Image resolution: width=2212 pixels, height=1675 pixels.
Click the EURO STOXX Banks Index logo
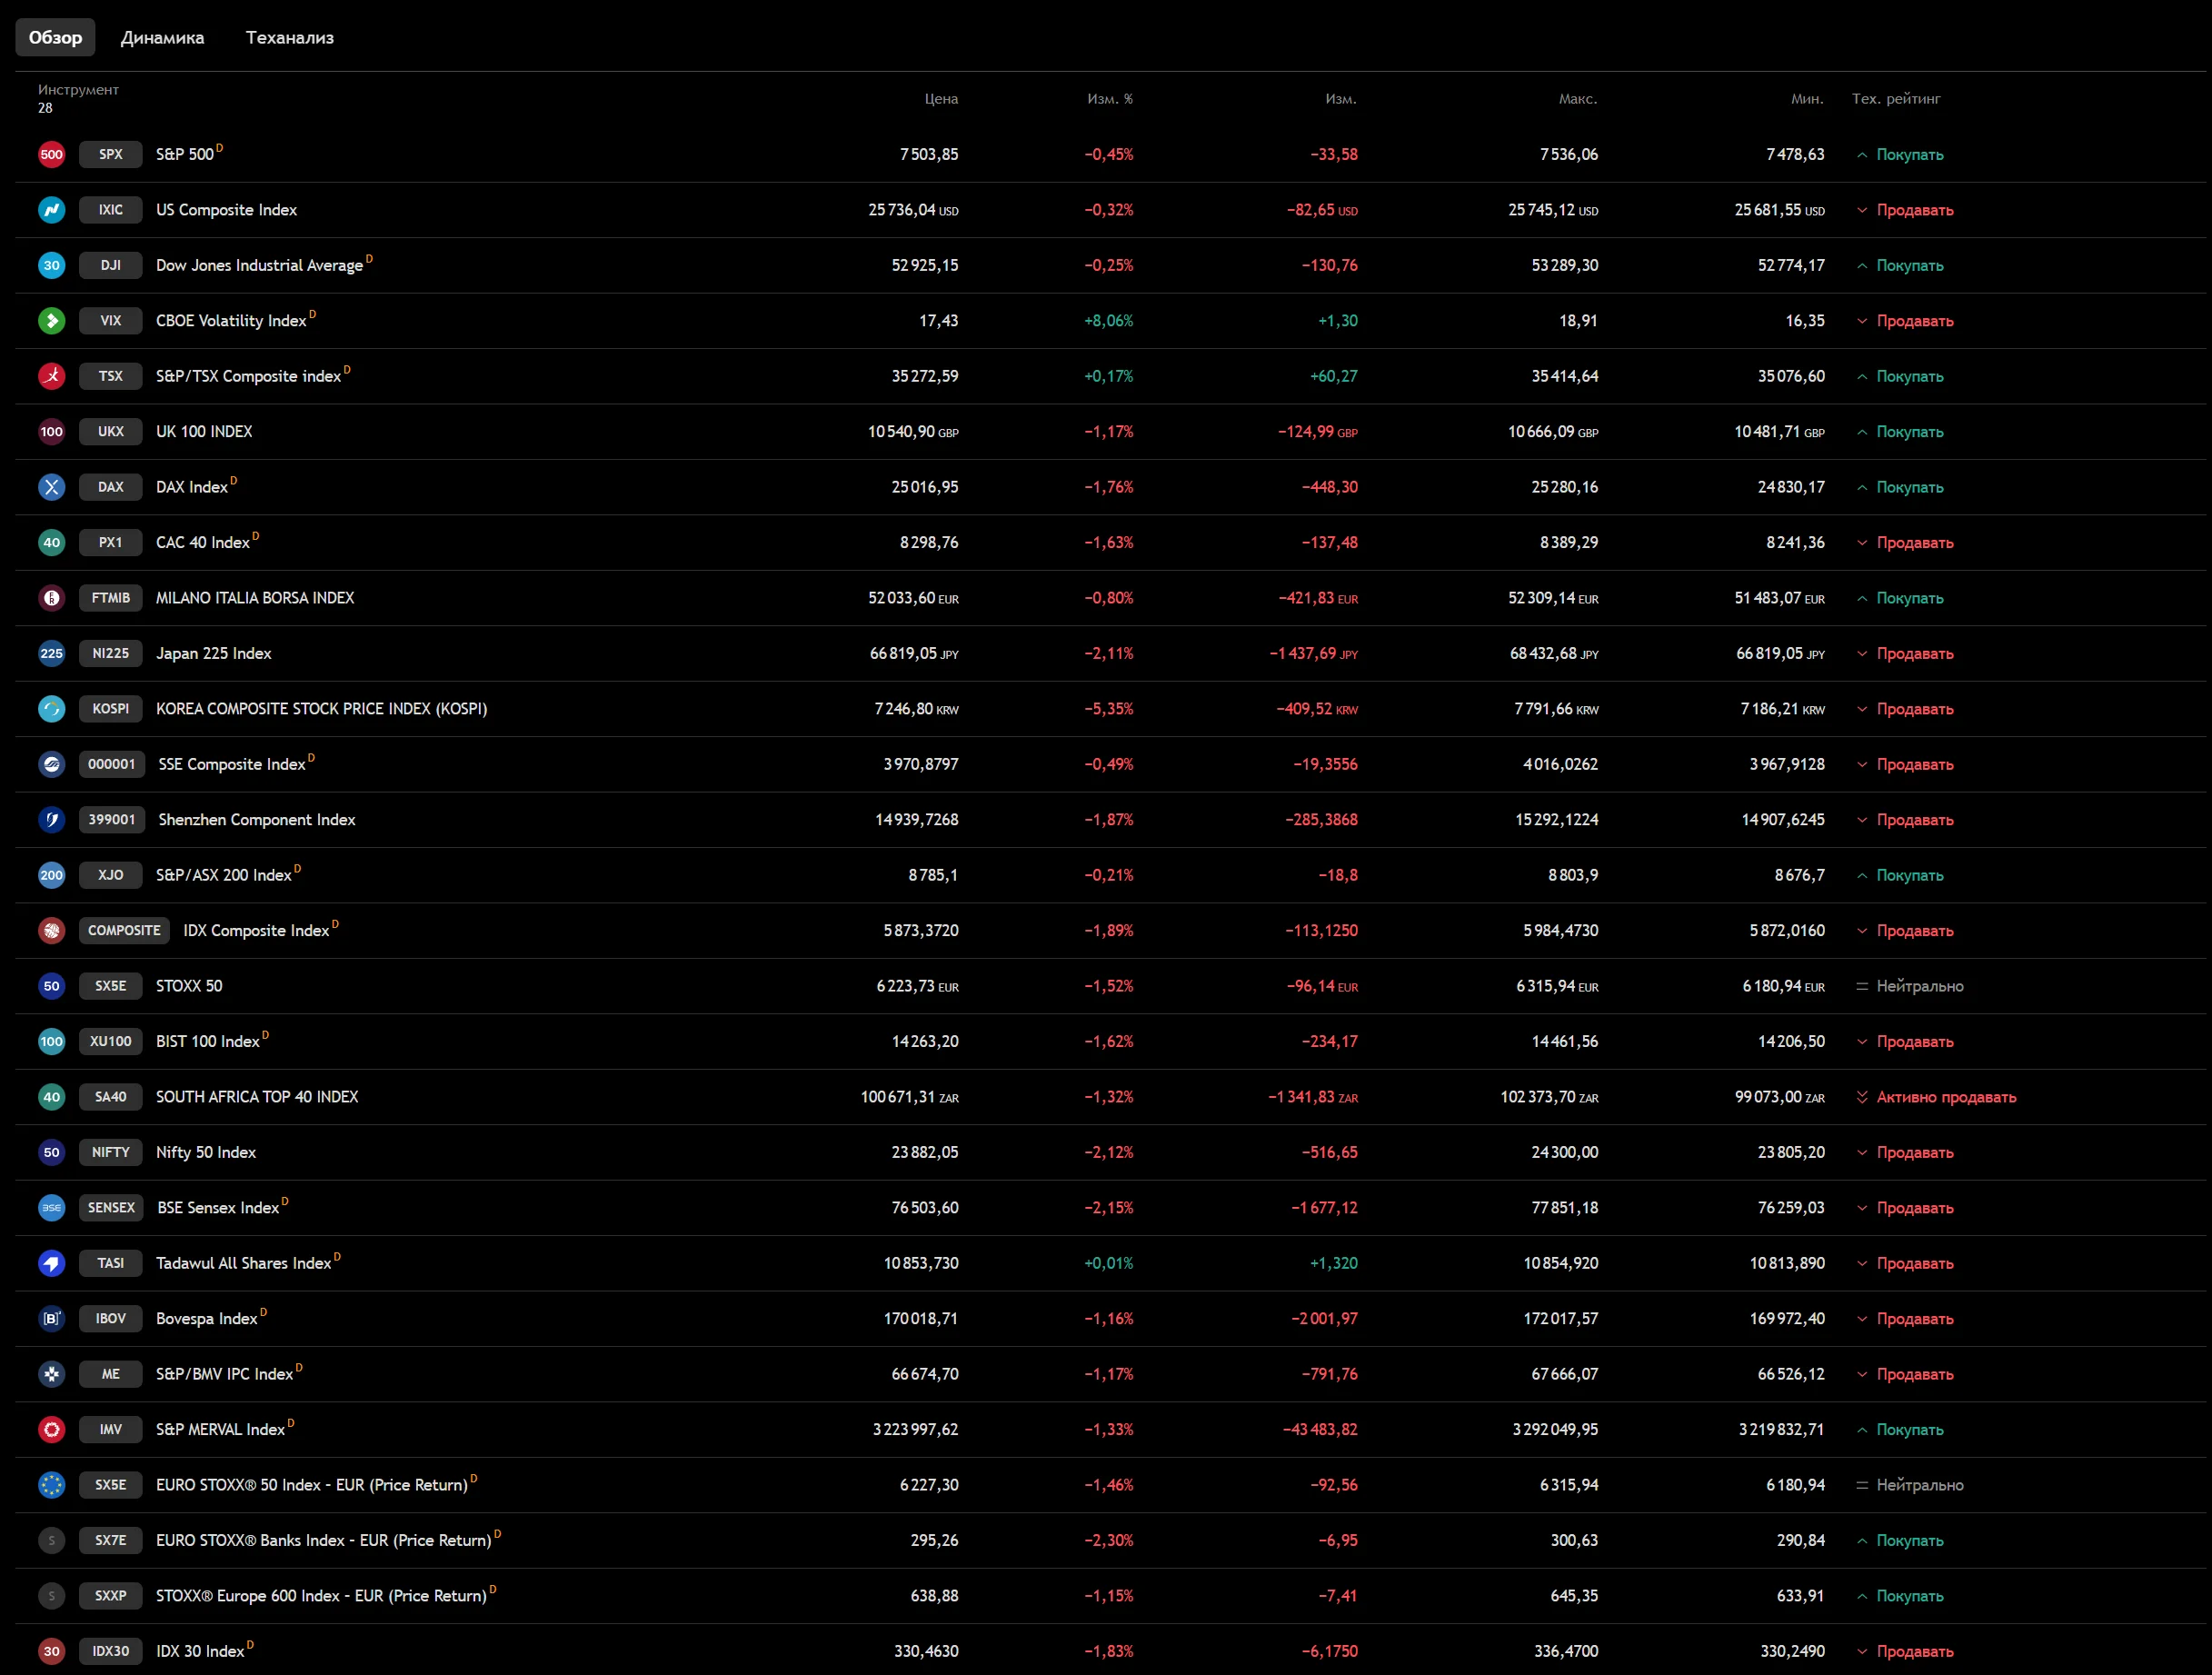[x=51, y=1541]
